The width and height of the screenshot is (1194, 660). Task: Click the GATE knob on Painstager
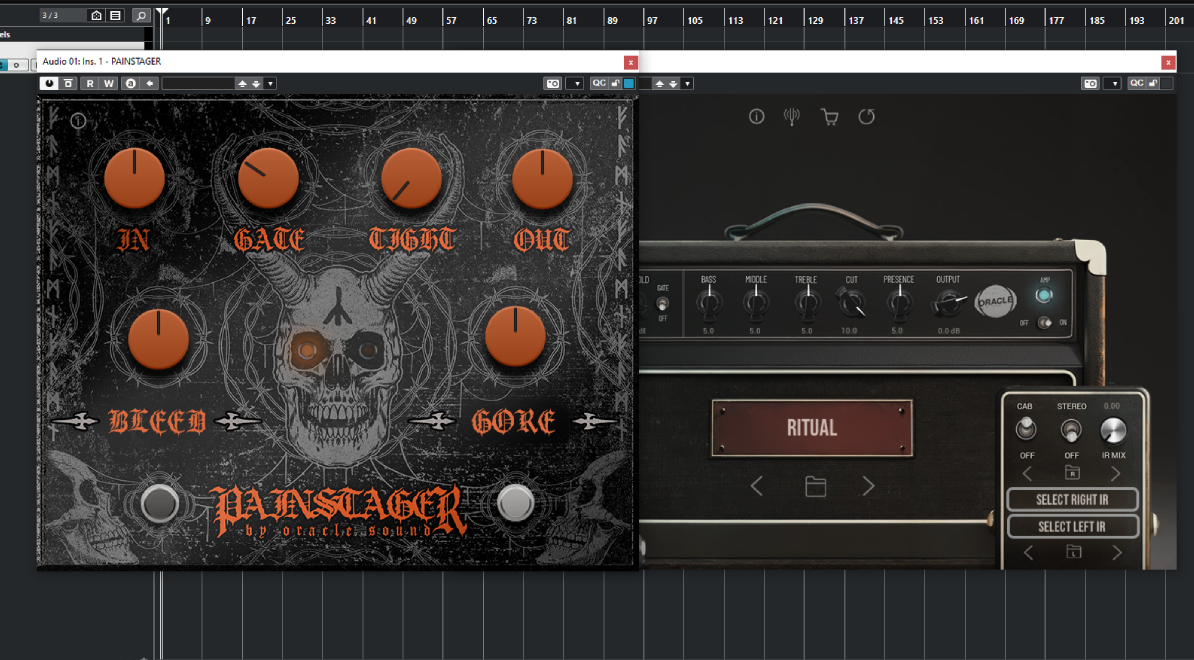coord(268,180)
